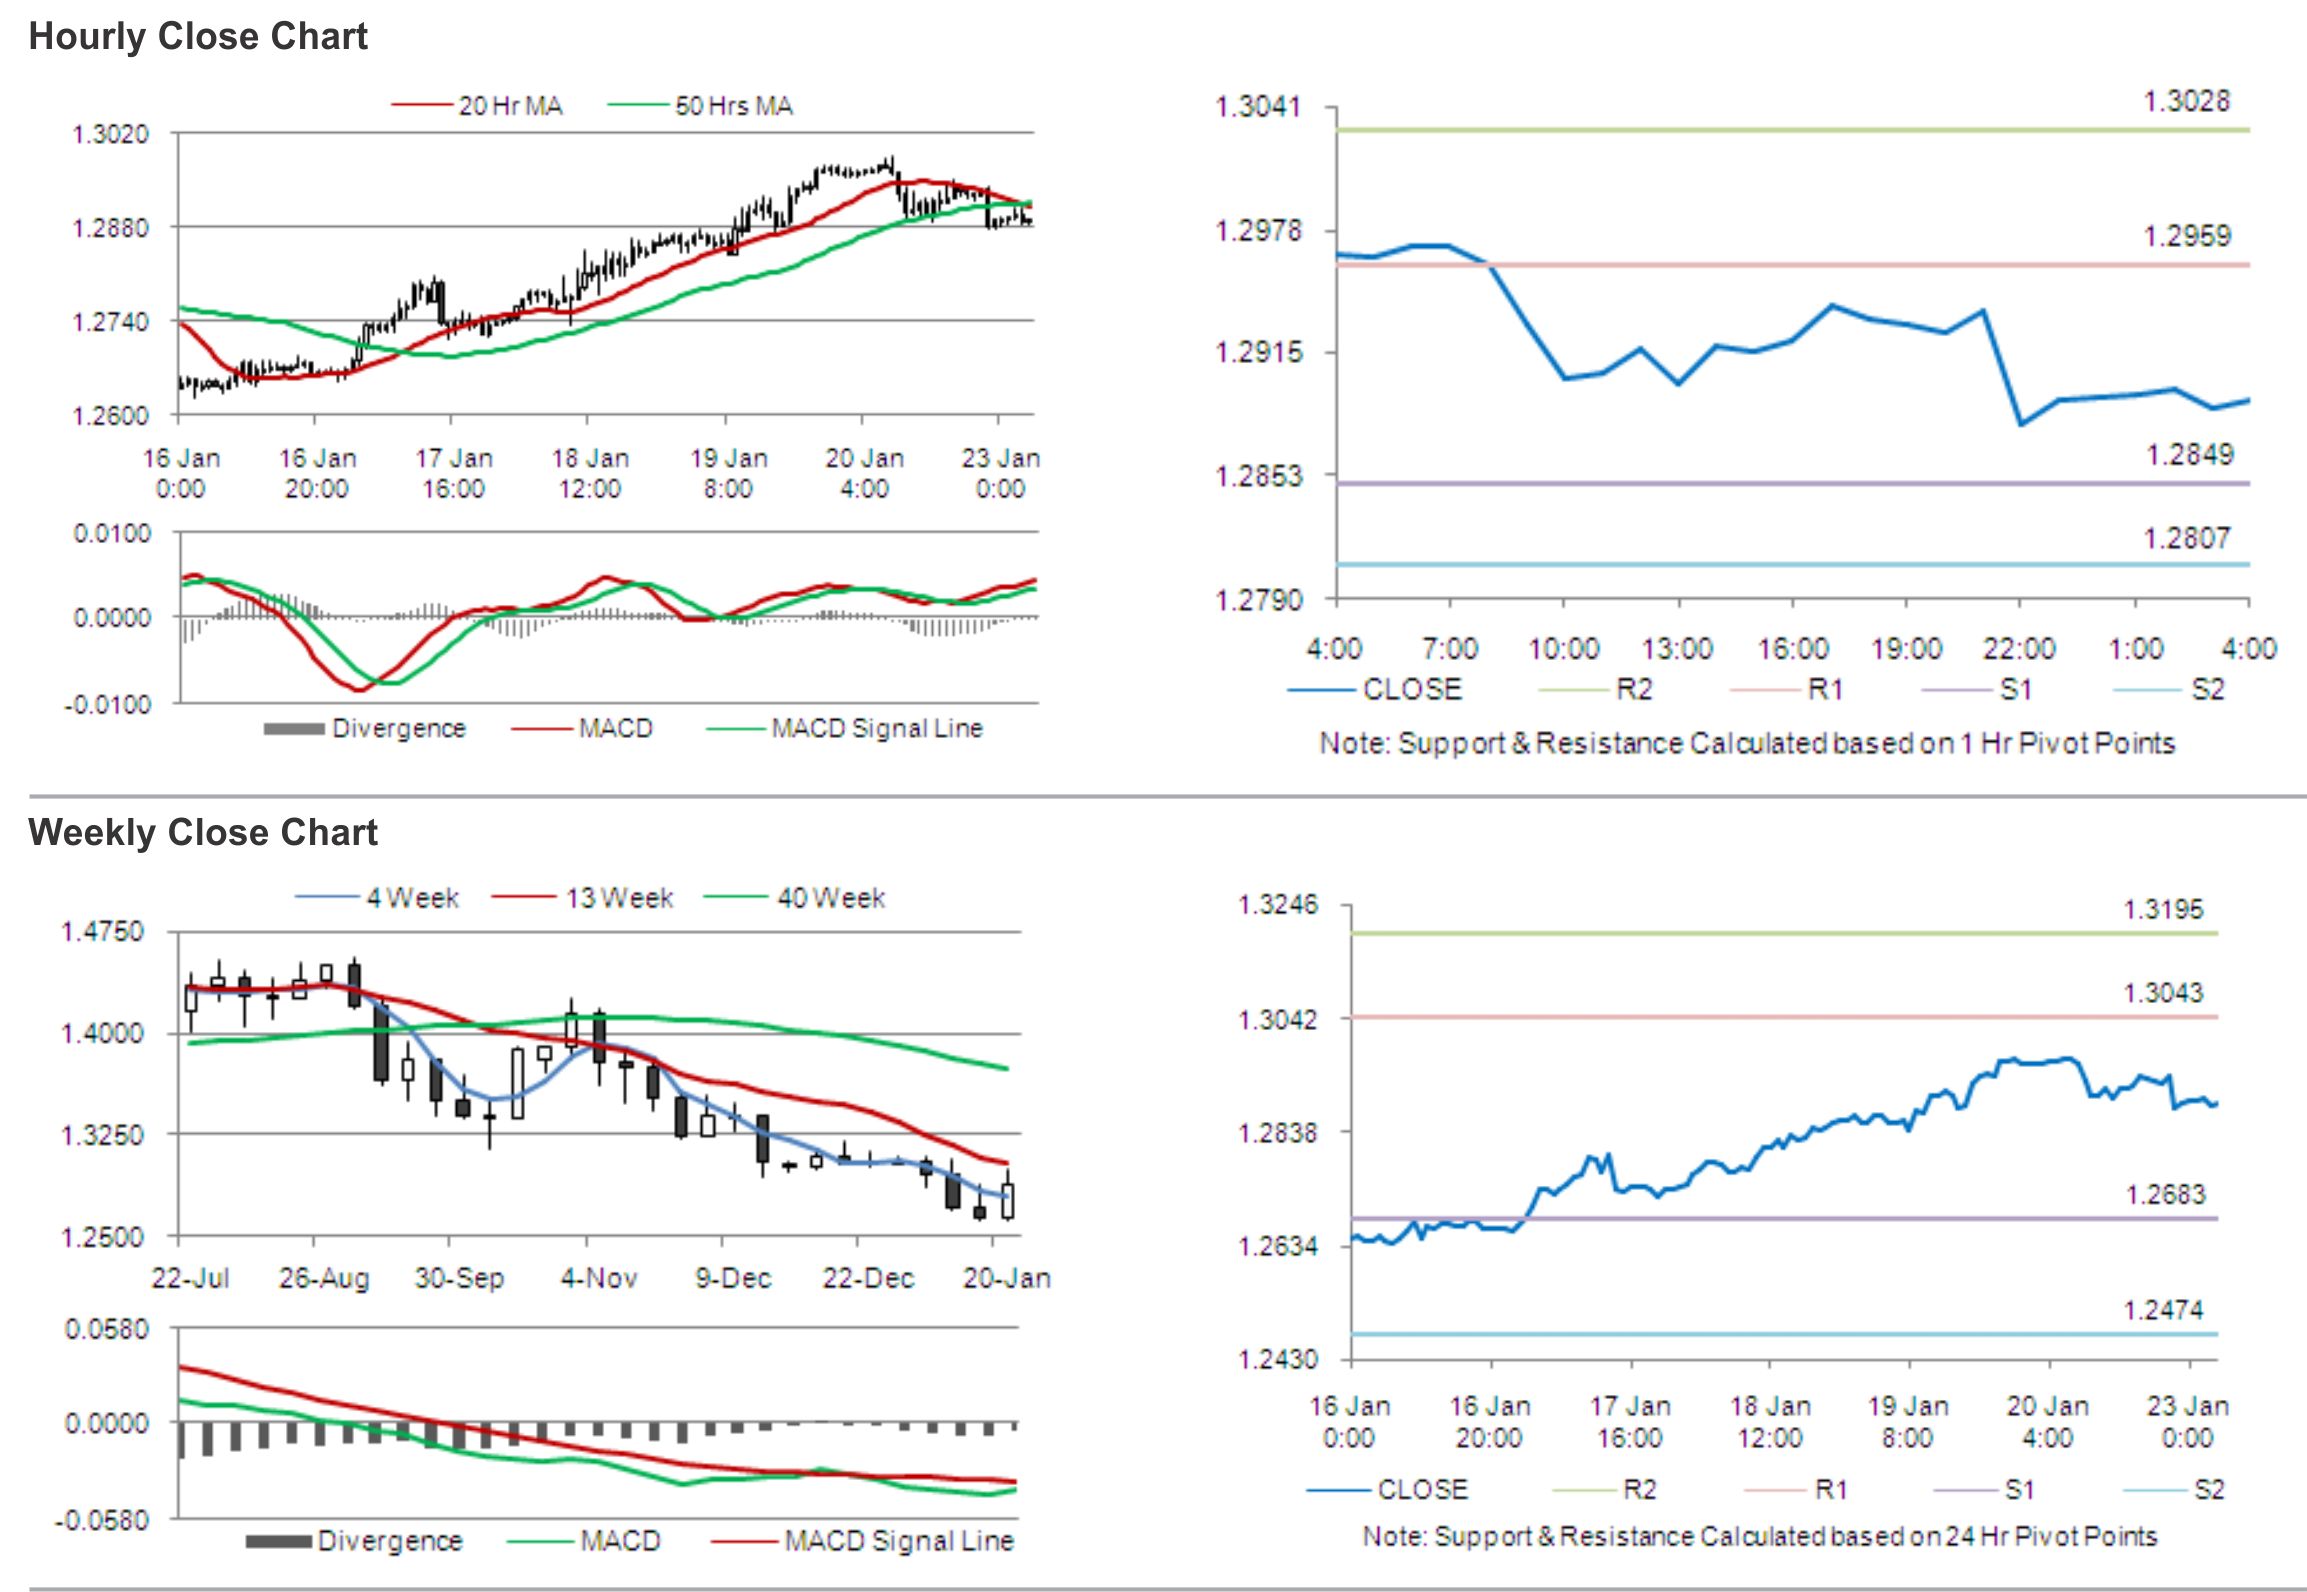
Task: Click the 10:00 time axis label
Action: [x=1564, y=649]
